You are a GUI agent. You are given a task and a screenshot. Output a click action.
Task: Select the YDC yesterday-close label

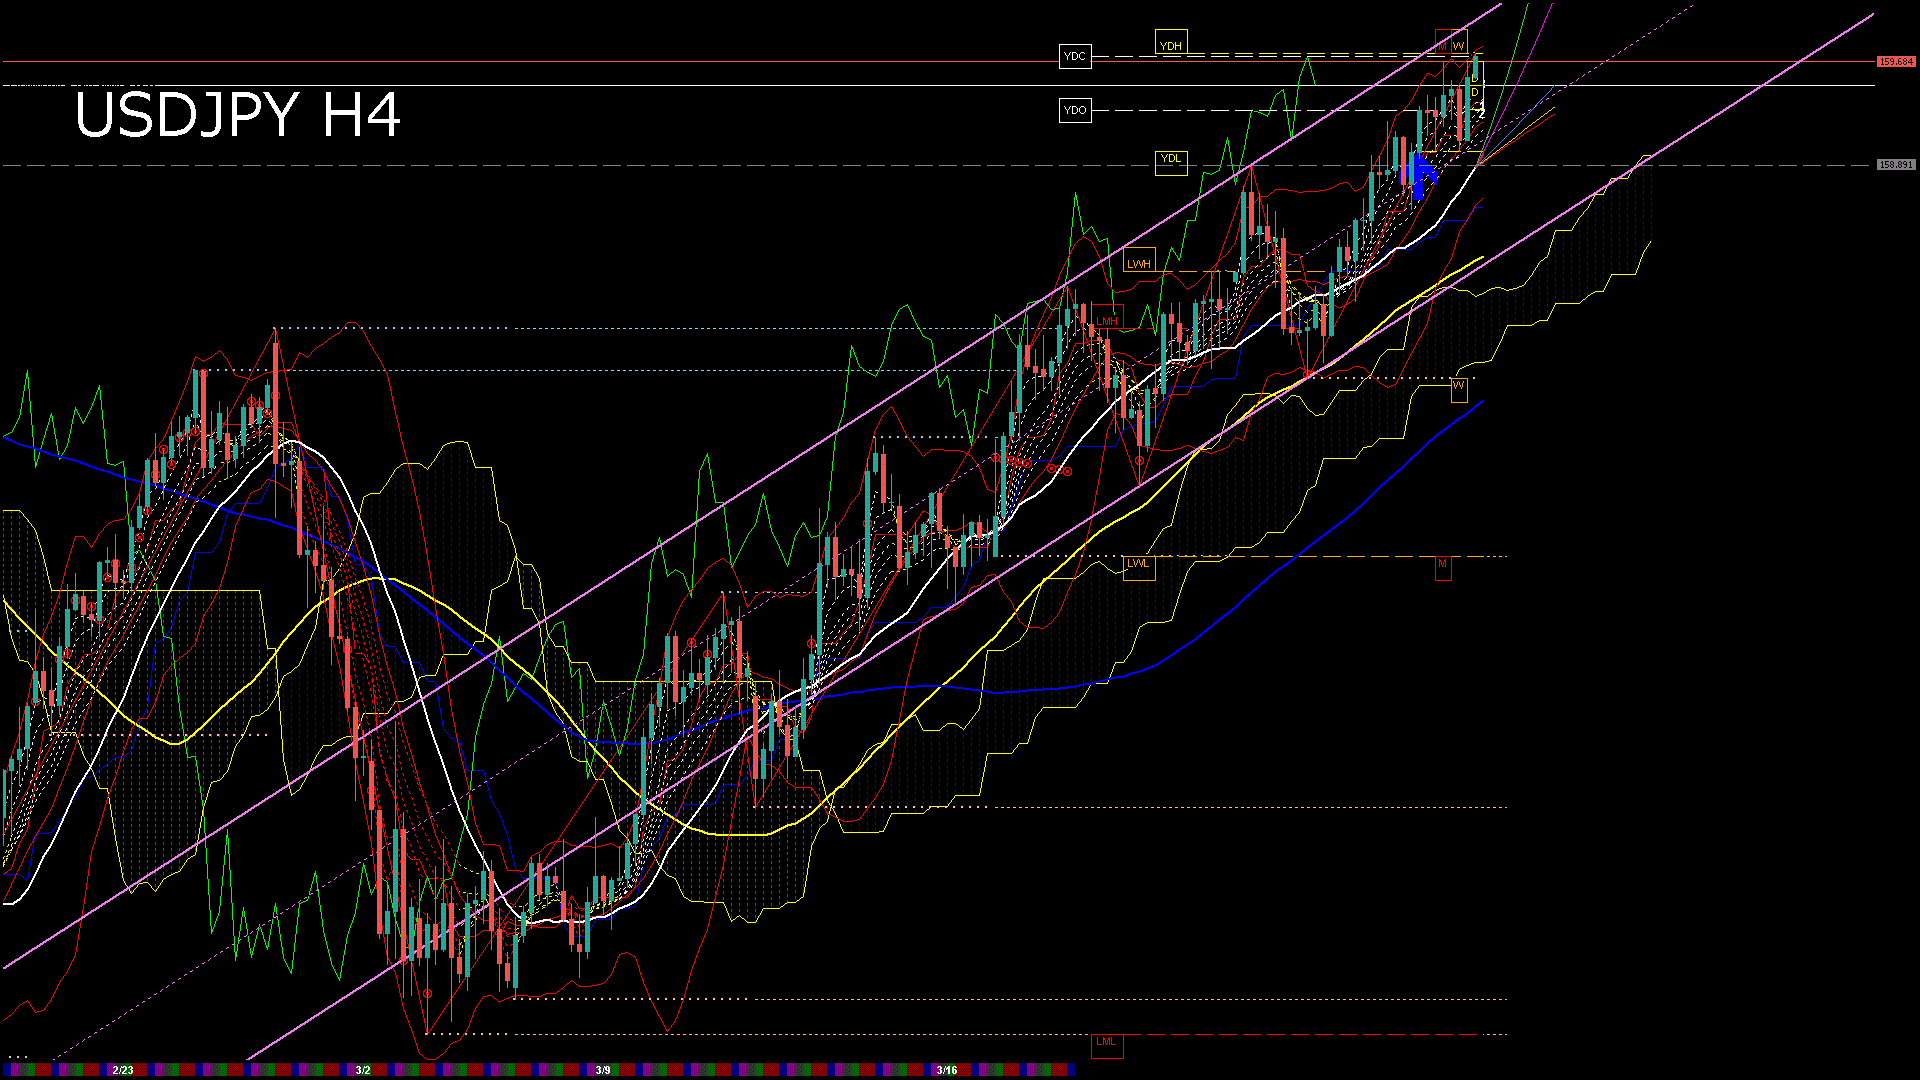point(1075,57)
